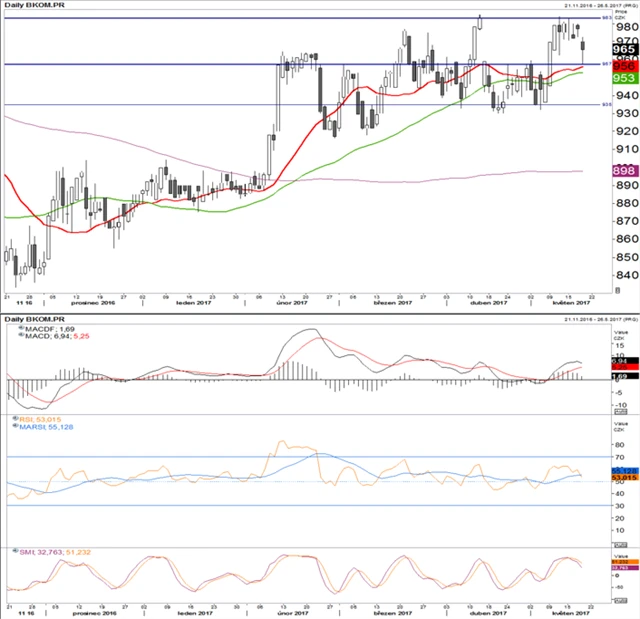Select the 'Daily BKOM.PR' title of the price chart

click(x=34, y=5)
